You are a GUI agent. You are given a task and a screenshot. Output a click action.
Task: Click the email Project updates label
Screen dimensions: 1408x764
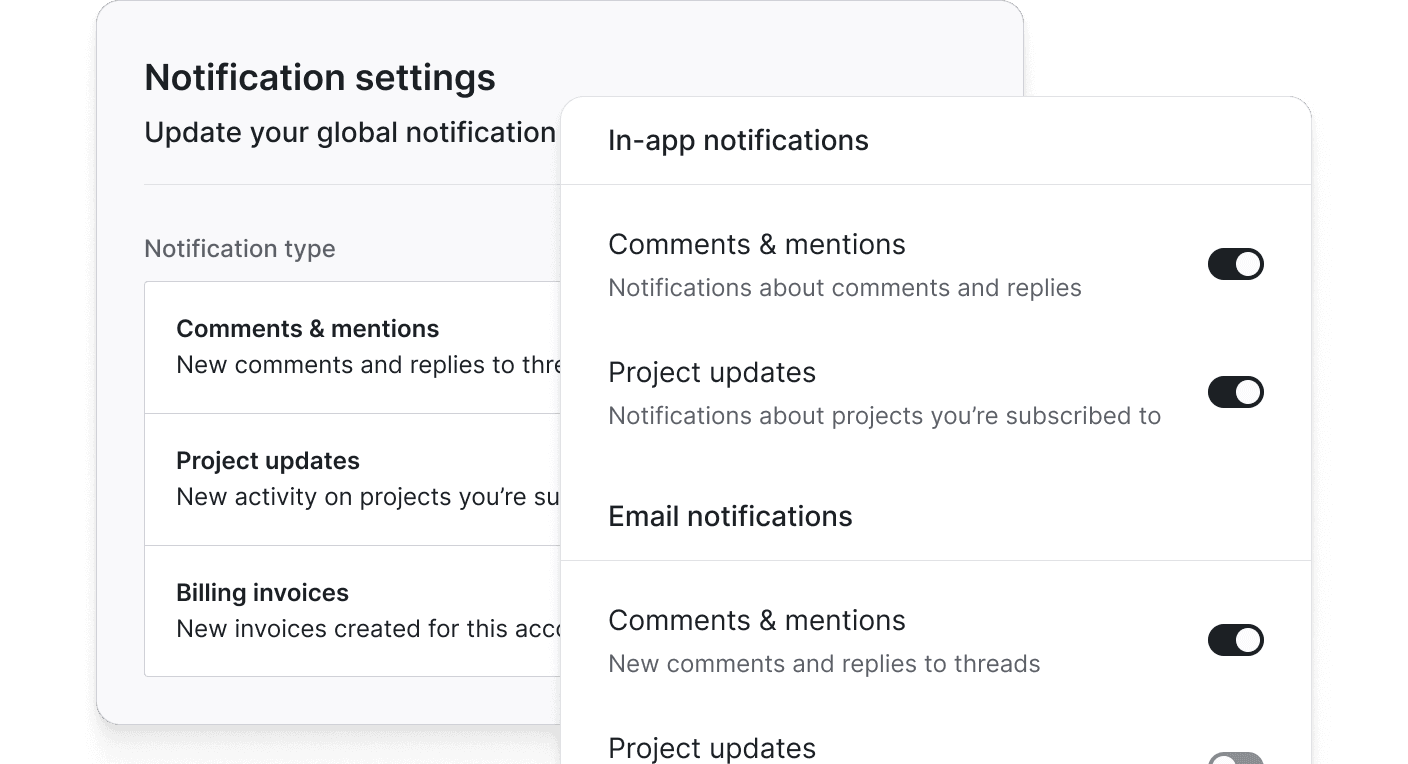(x=712, y=748)
